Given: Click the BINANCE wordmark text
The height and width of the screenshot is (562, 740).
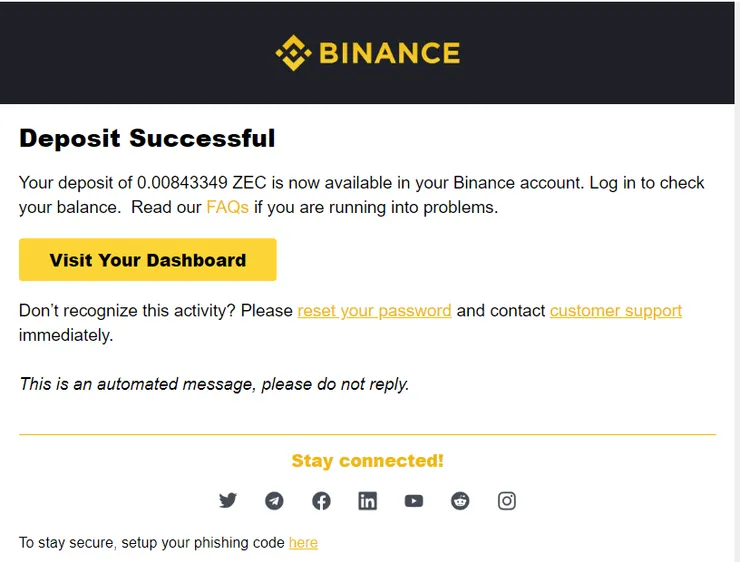Looking at the screenshot, I should (389, 53).
